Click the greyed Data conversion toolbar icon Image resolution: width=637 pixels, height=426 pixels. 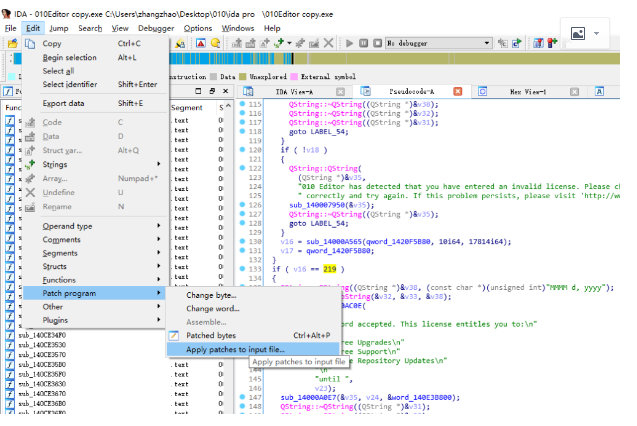pyautogui.click(x=251, y=43)
